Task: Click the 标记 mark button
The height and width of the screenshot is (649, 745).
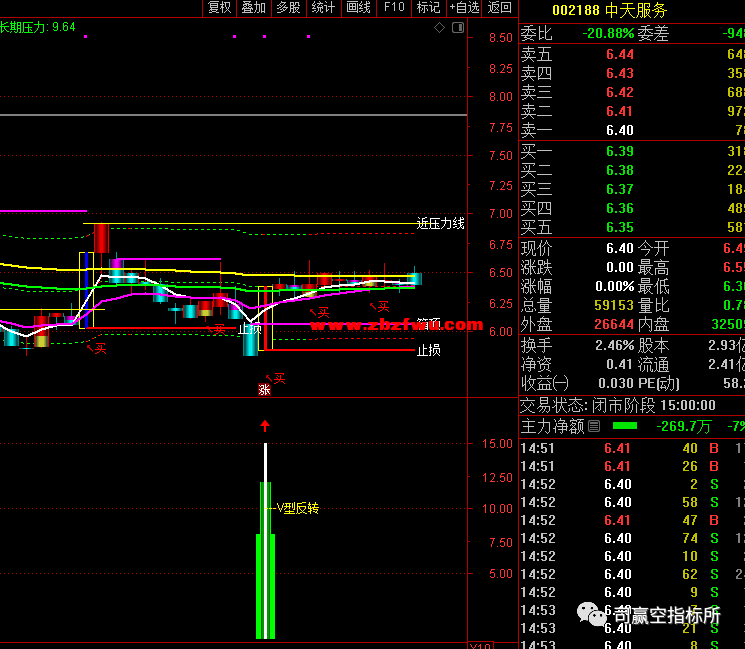Action: [x=429, y=8]
